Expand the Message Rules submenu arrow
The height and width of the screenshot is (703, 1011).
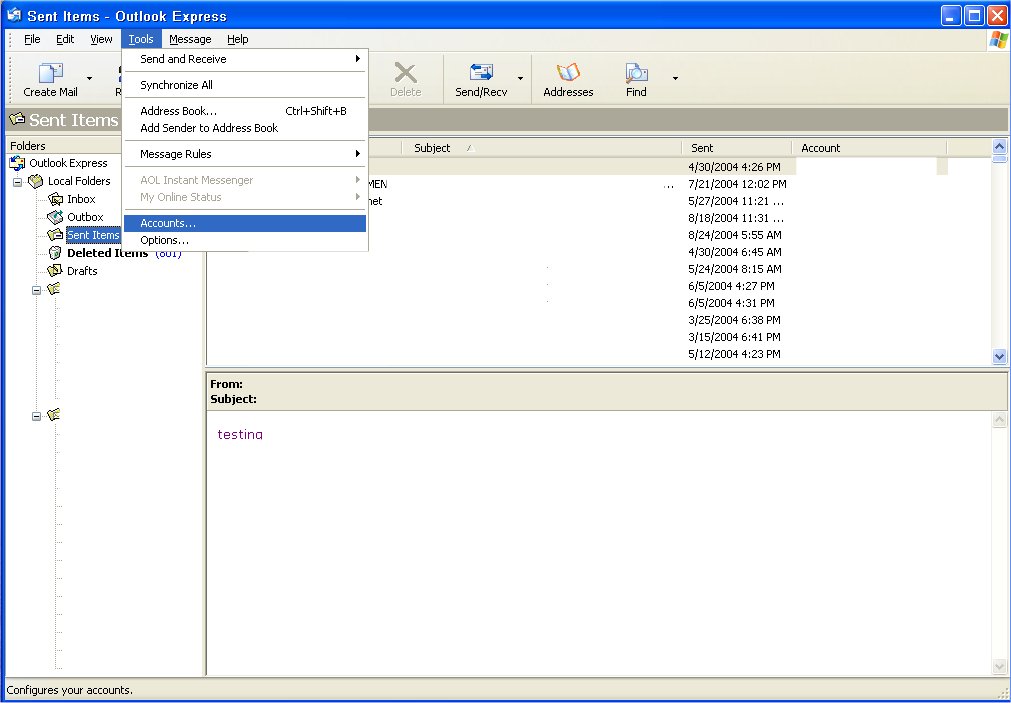[x=358, y=153]
